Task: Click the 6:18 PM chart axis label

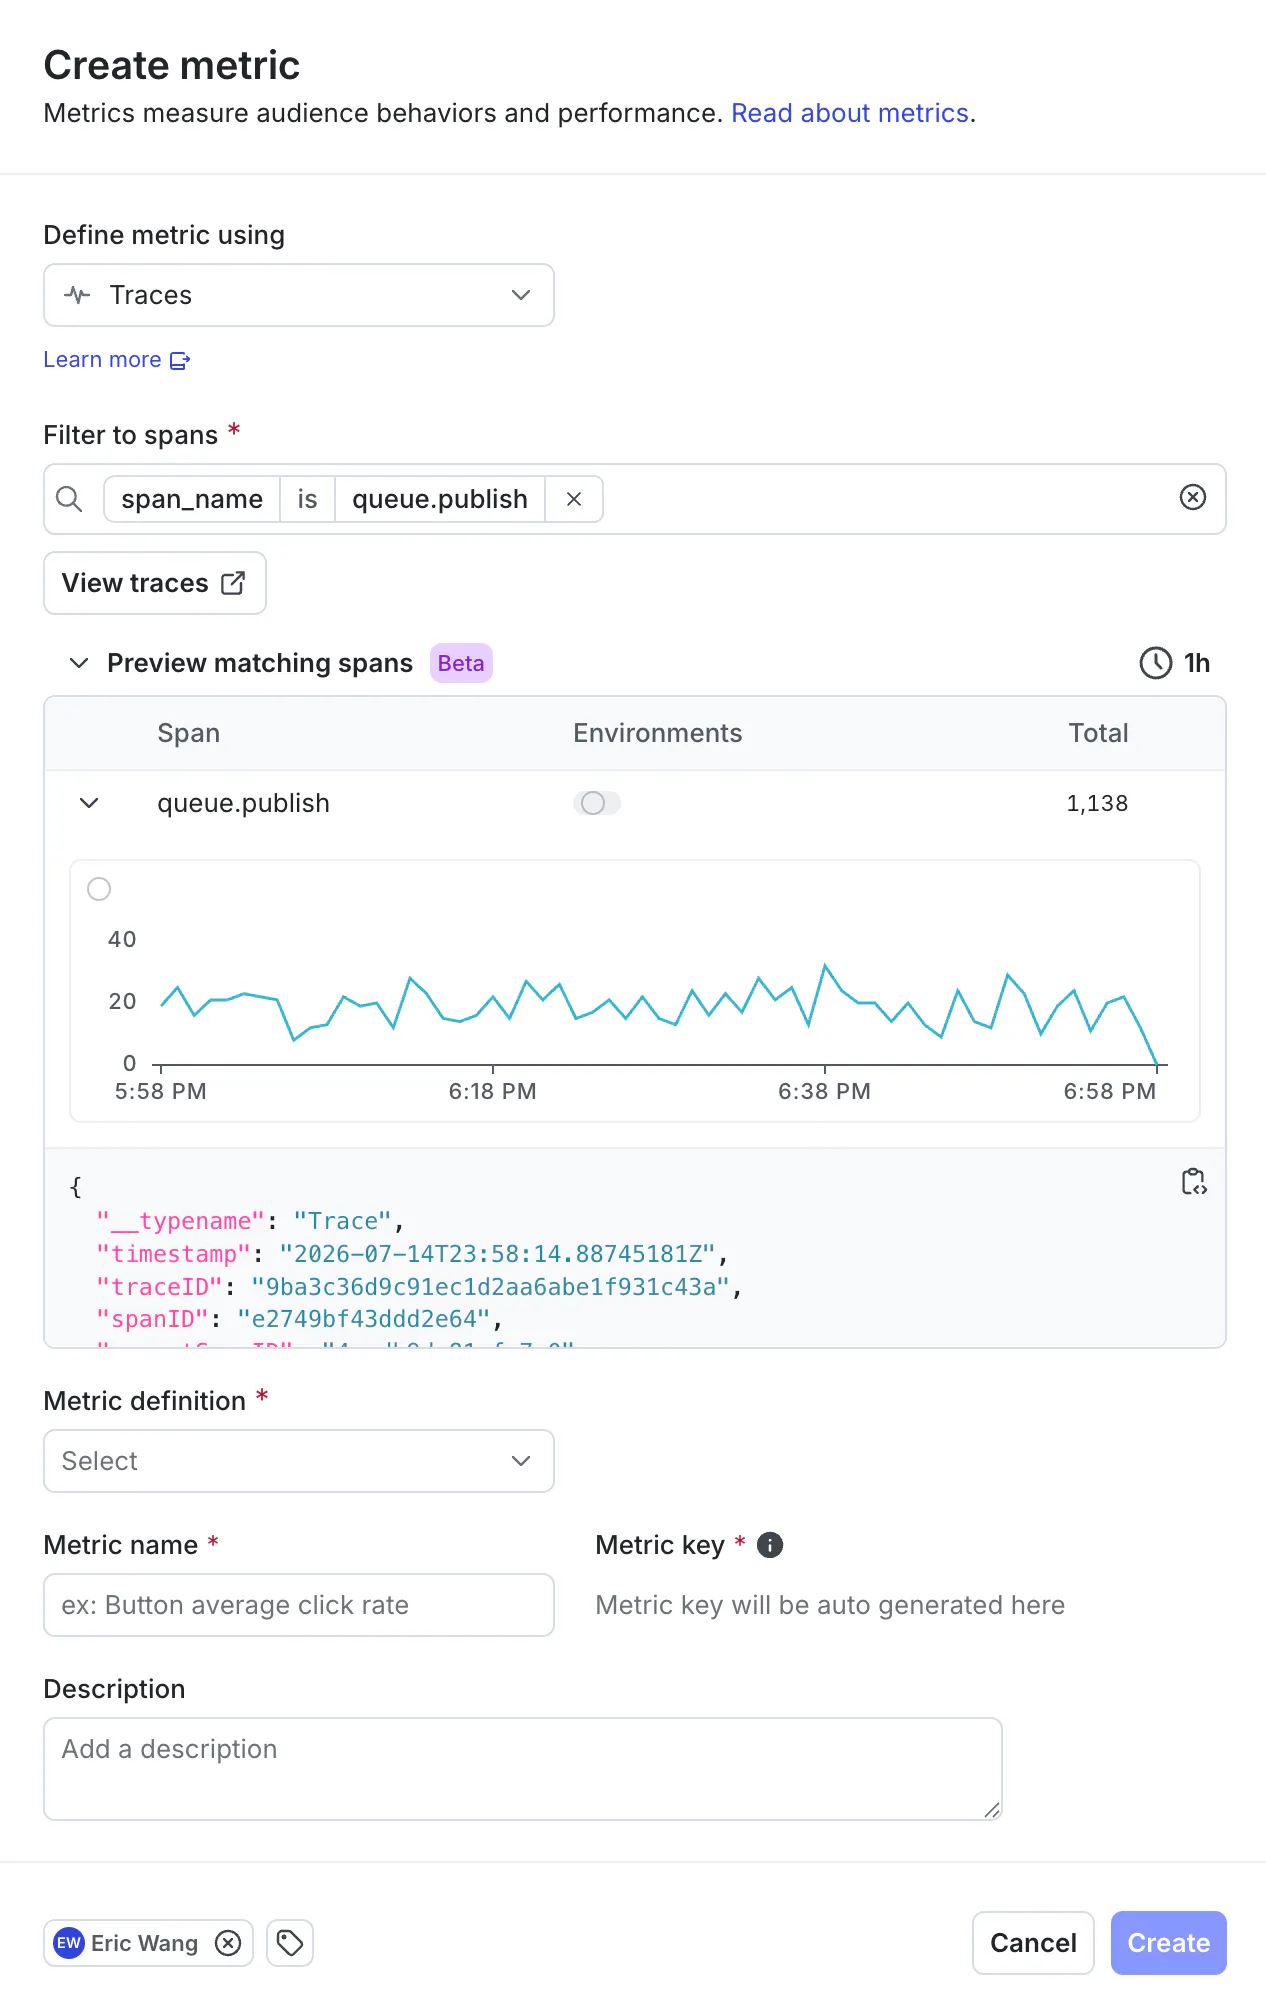Action: (x=492, y=1091)
